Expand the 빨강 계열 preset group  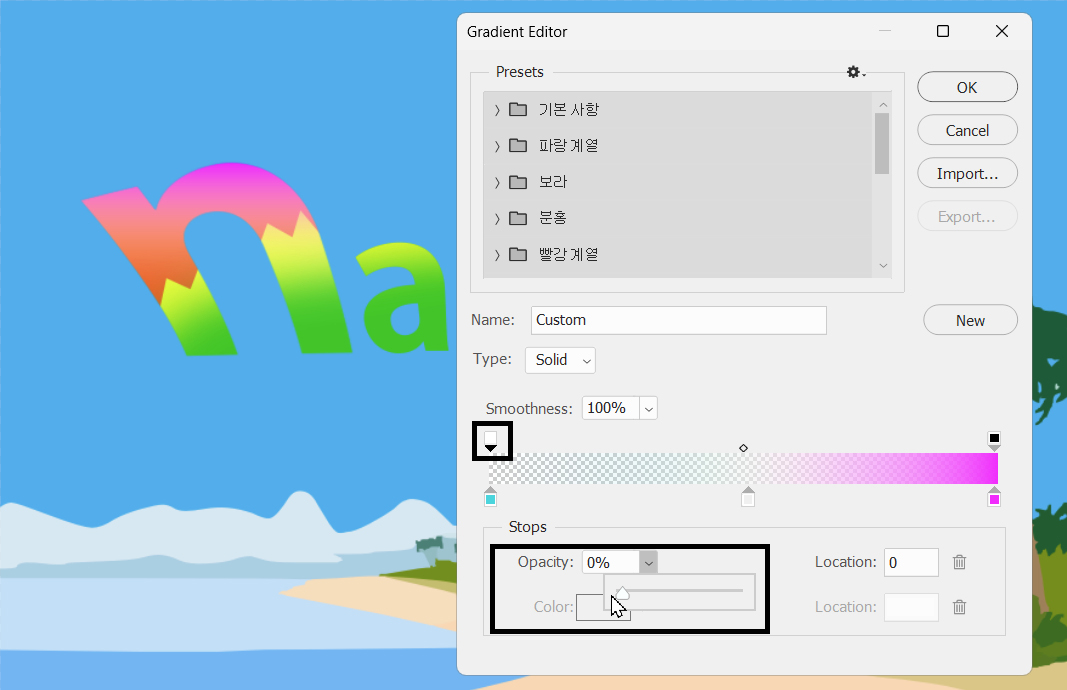pos(497,254)
